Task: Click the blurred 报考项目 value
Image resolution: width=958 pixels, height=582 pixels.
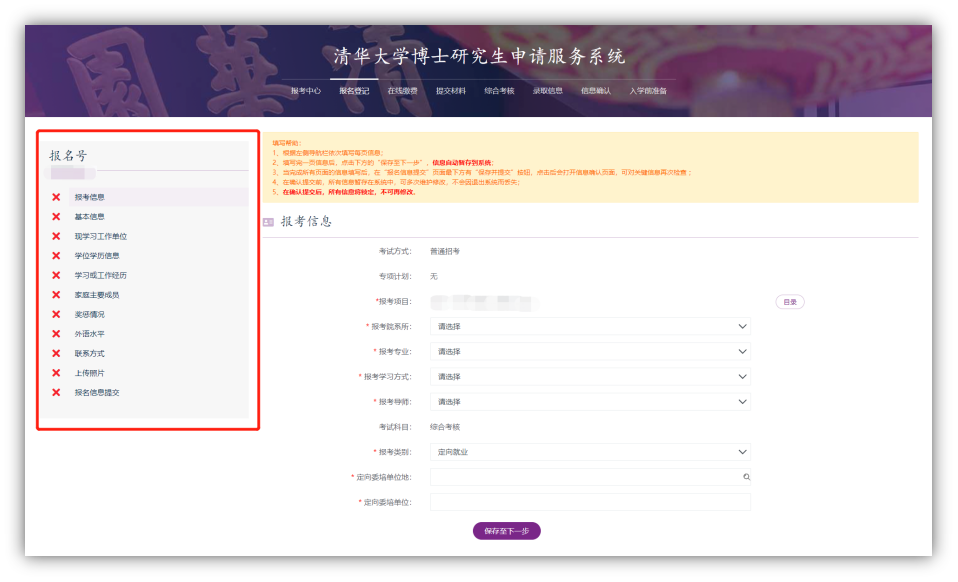Action: point(484,302)
